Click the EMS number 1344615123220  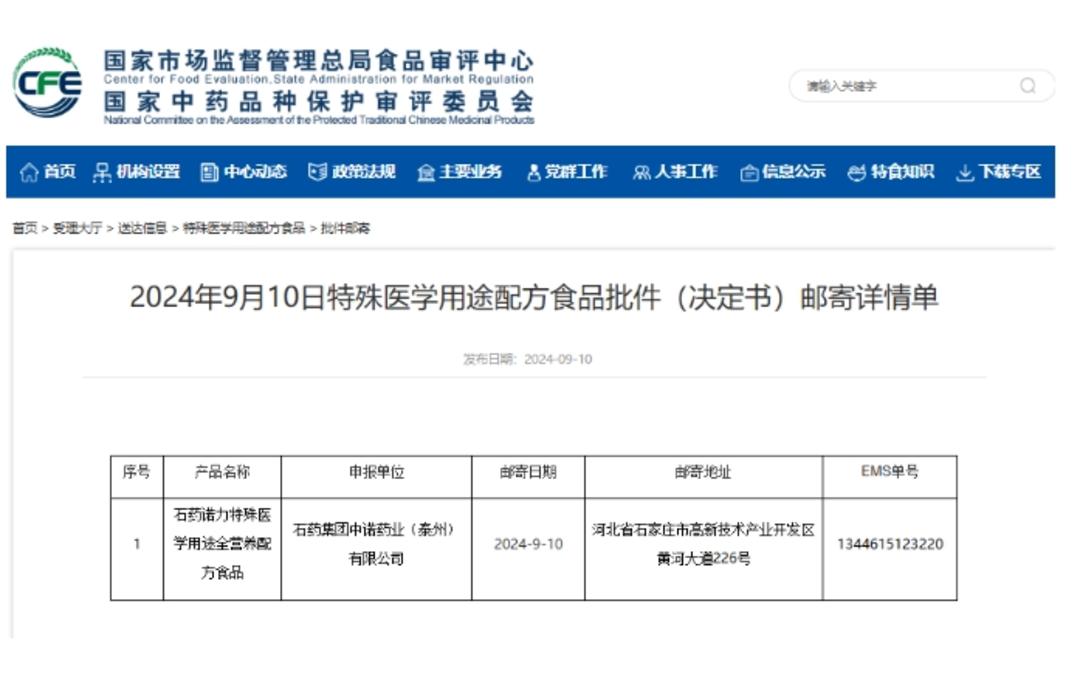pos(890,544)
